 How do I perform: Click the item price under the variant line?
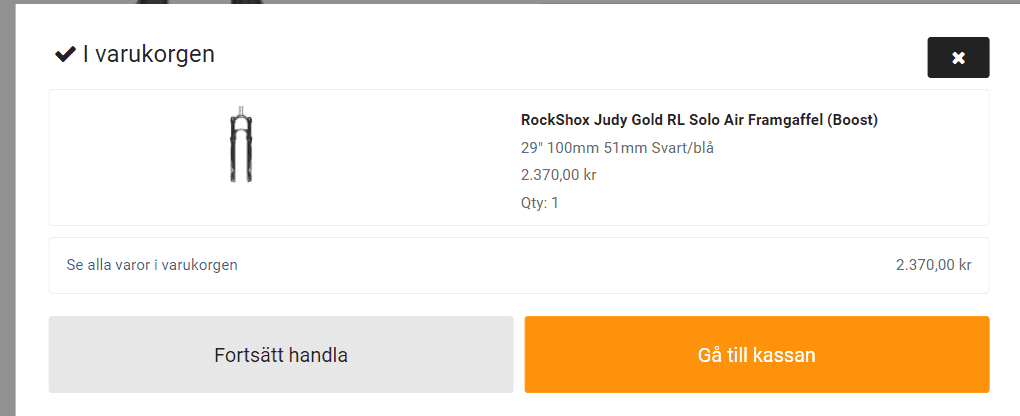tap(559, 175)
